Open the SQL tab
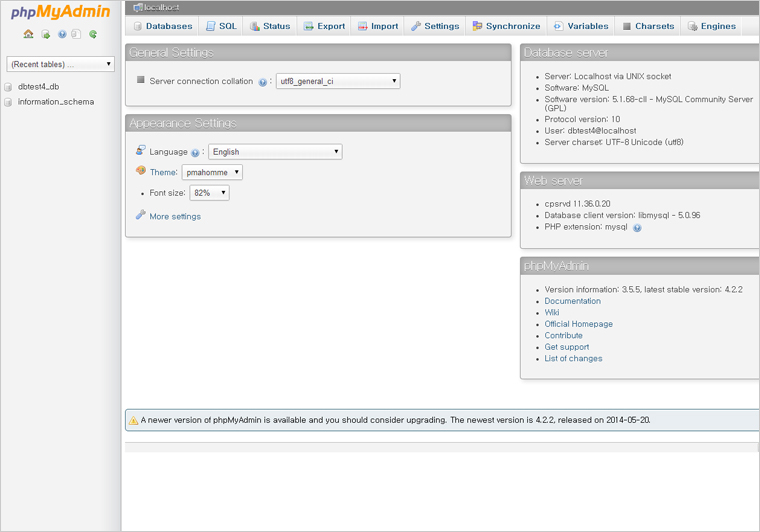Screen dimensions: 760x532 click(x=221, y=26)
